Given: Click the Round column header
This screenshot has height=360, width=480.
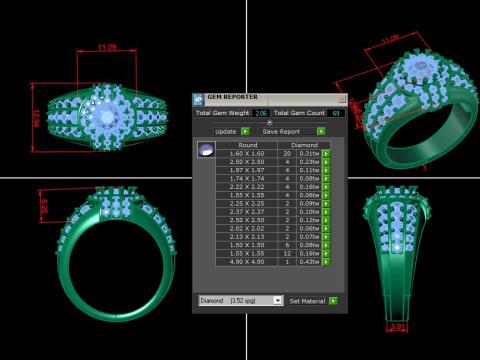Looking at the screenshot, I should (247, 145).
